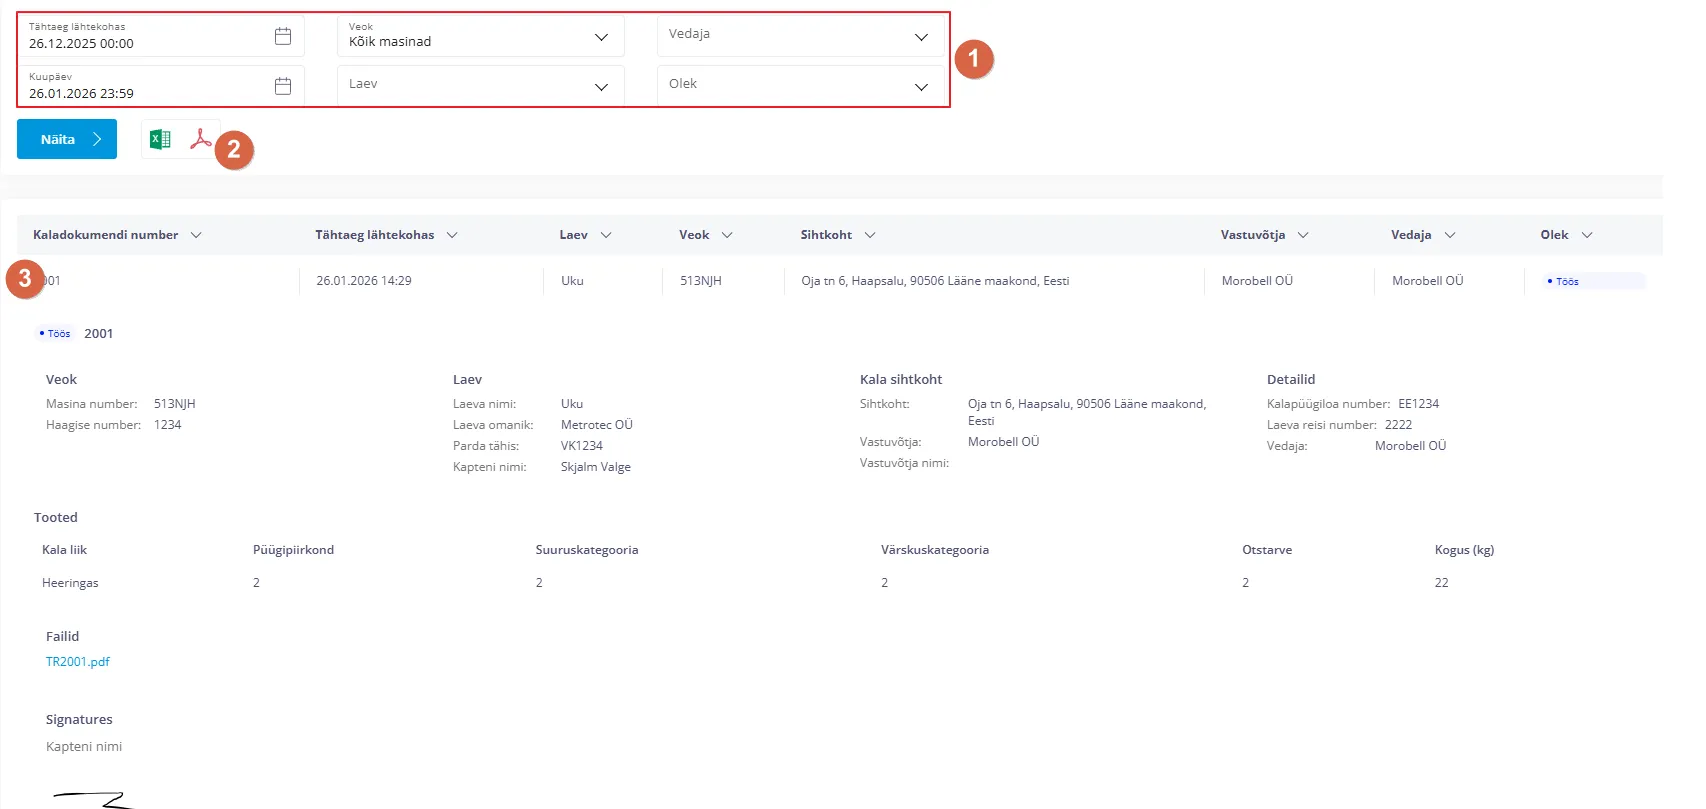Sort table by Veok column
Screen dimensions: 1706x809
(x=694, y=235)
